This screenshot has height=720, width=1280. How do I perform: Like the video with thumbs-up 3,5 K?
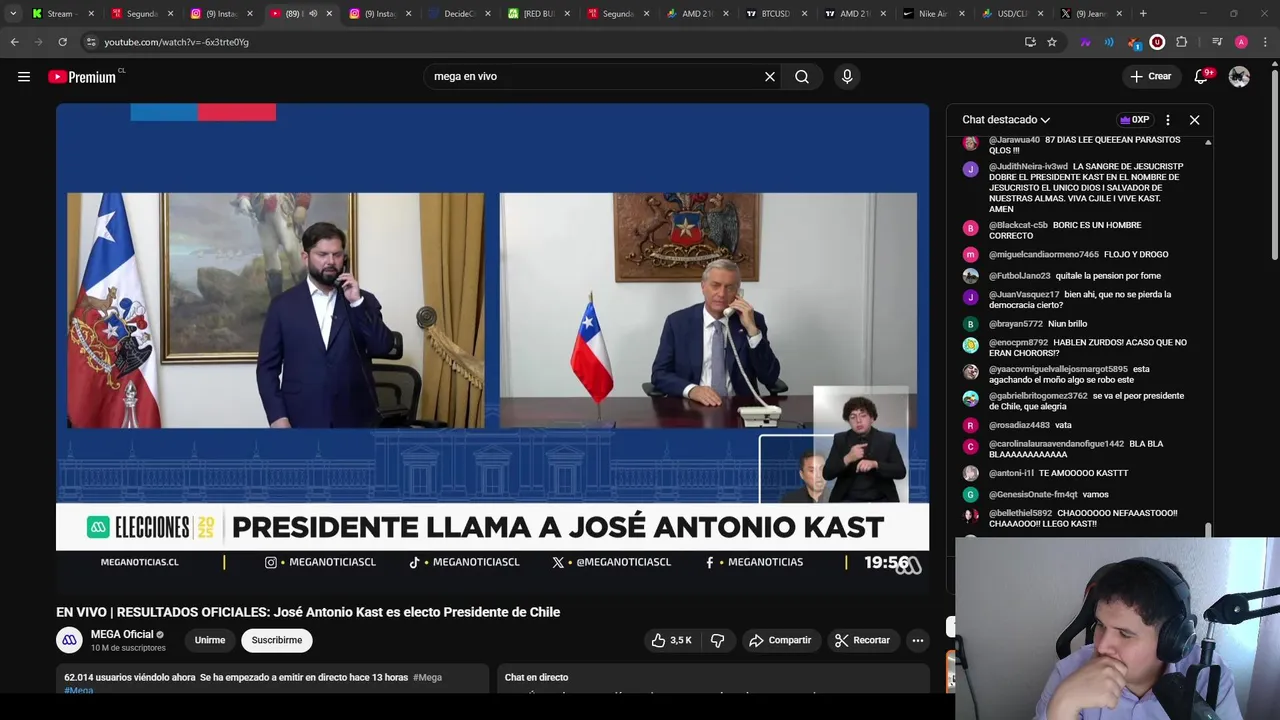(672, 640)
